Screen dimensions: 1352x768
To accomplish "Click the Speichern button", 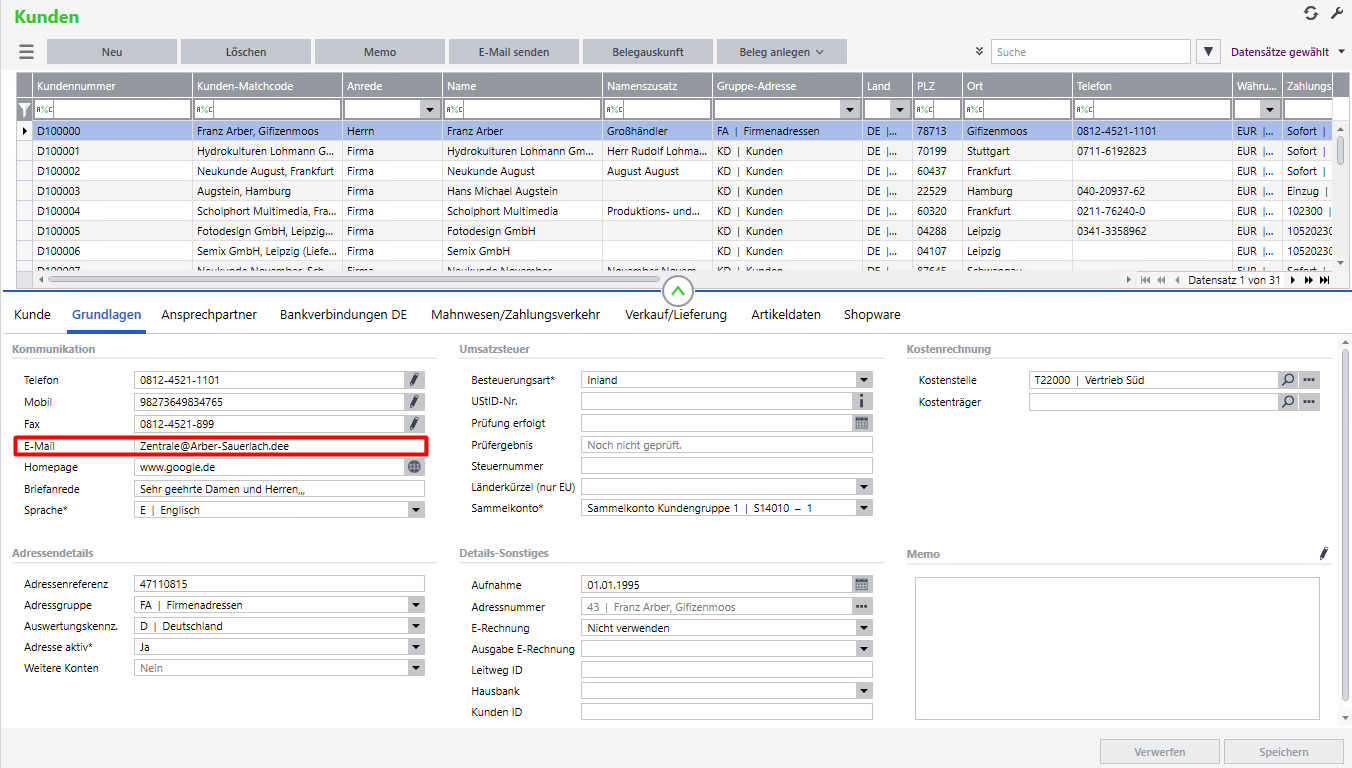I will point(1284,752).
